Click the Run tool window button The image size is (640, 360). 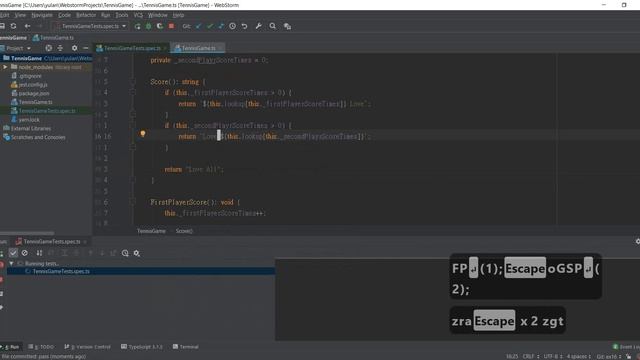pyautogui.click(x=11, y=347)
